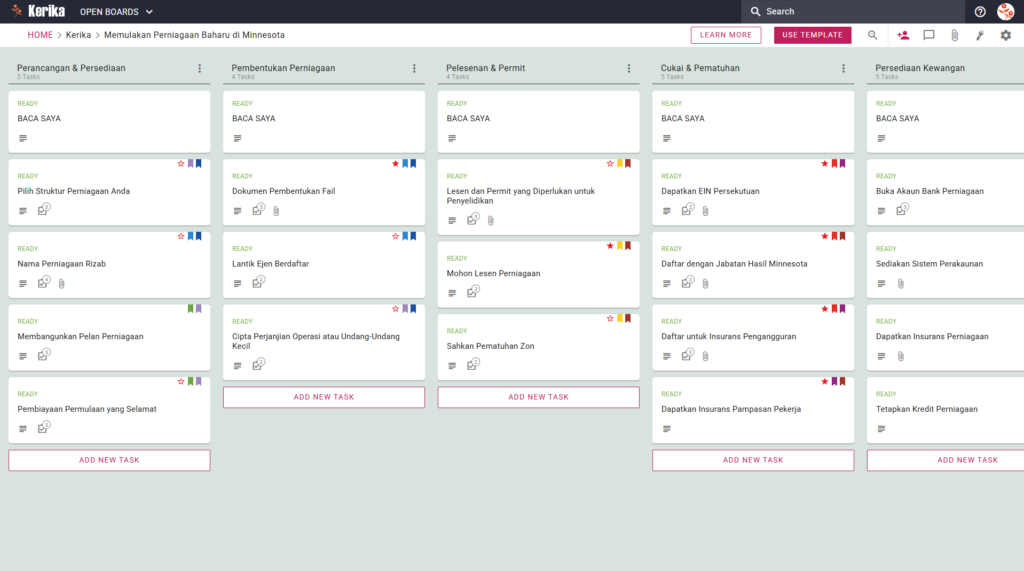1024x571 pixels.
Task: Open the board settings gear icon
Action: [x=1006, y=35]
